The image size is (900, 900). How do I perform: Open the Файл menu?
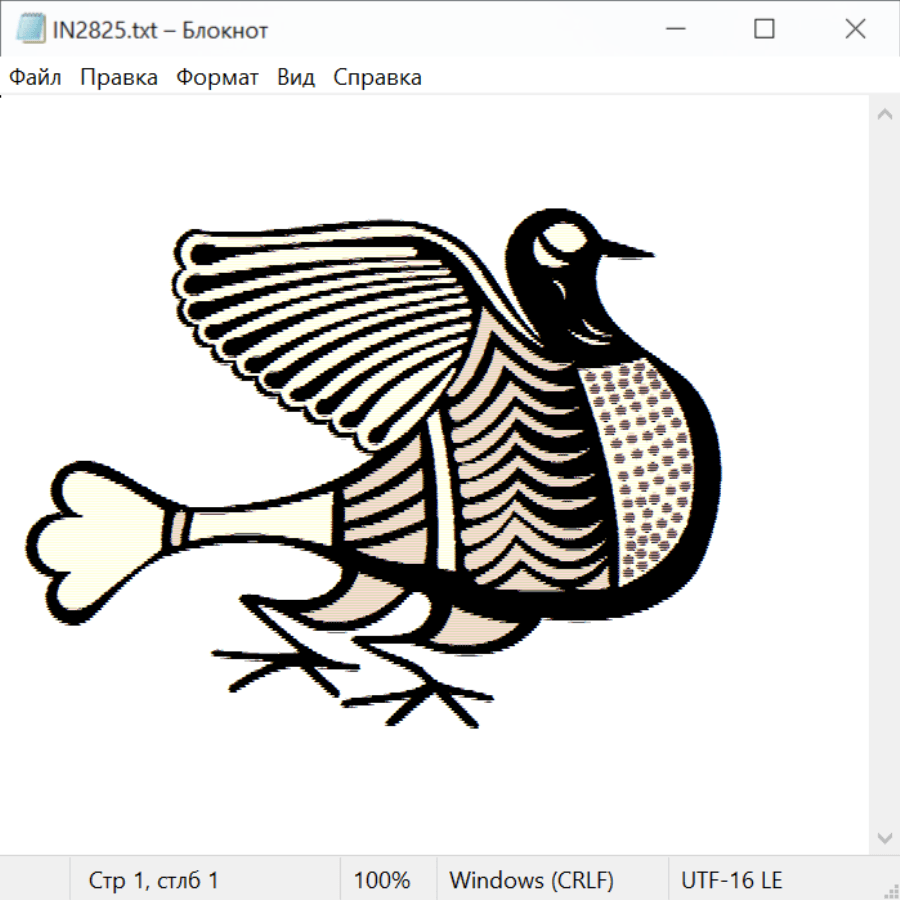click(36, 78)
